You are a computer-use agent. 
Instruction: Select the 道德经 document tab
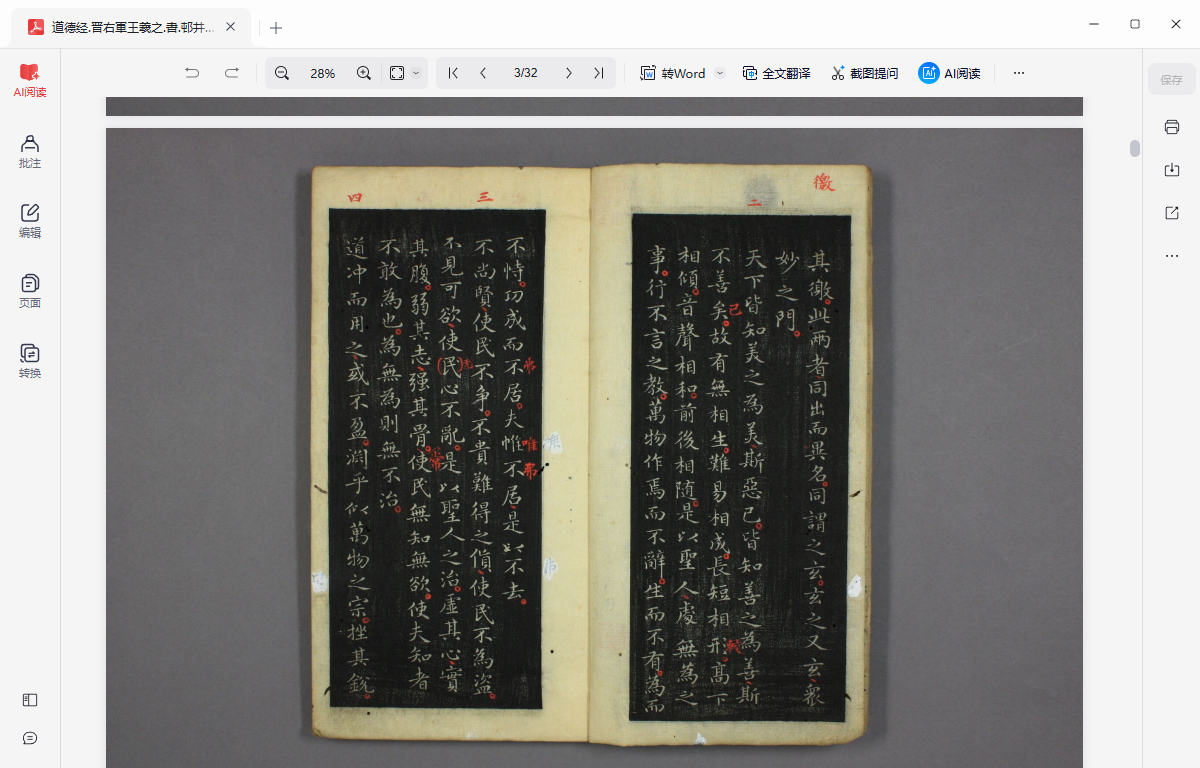click(131, 27)
